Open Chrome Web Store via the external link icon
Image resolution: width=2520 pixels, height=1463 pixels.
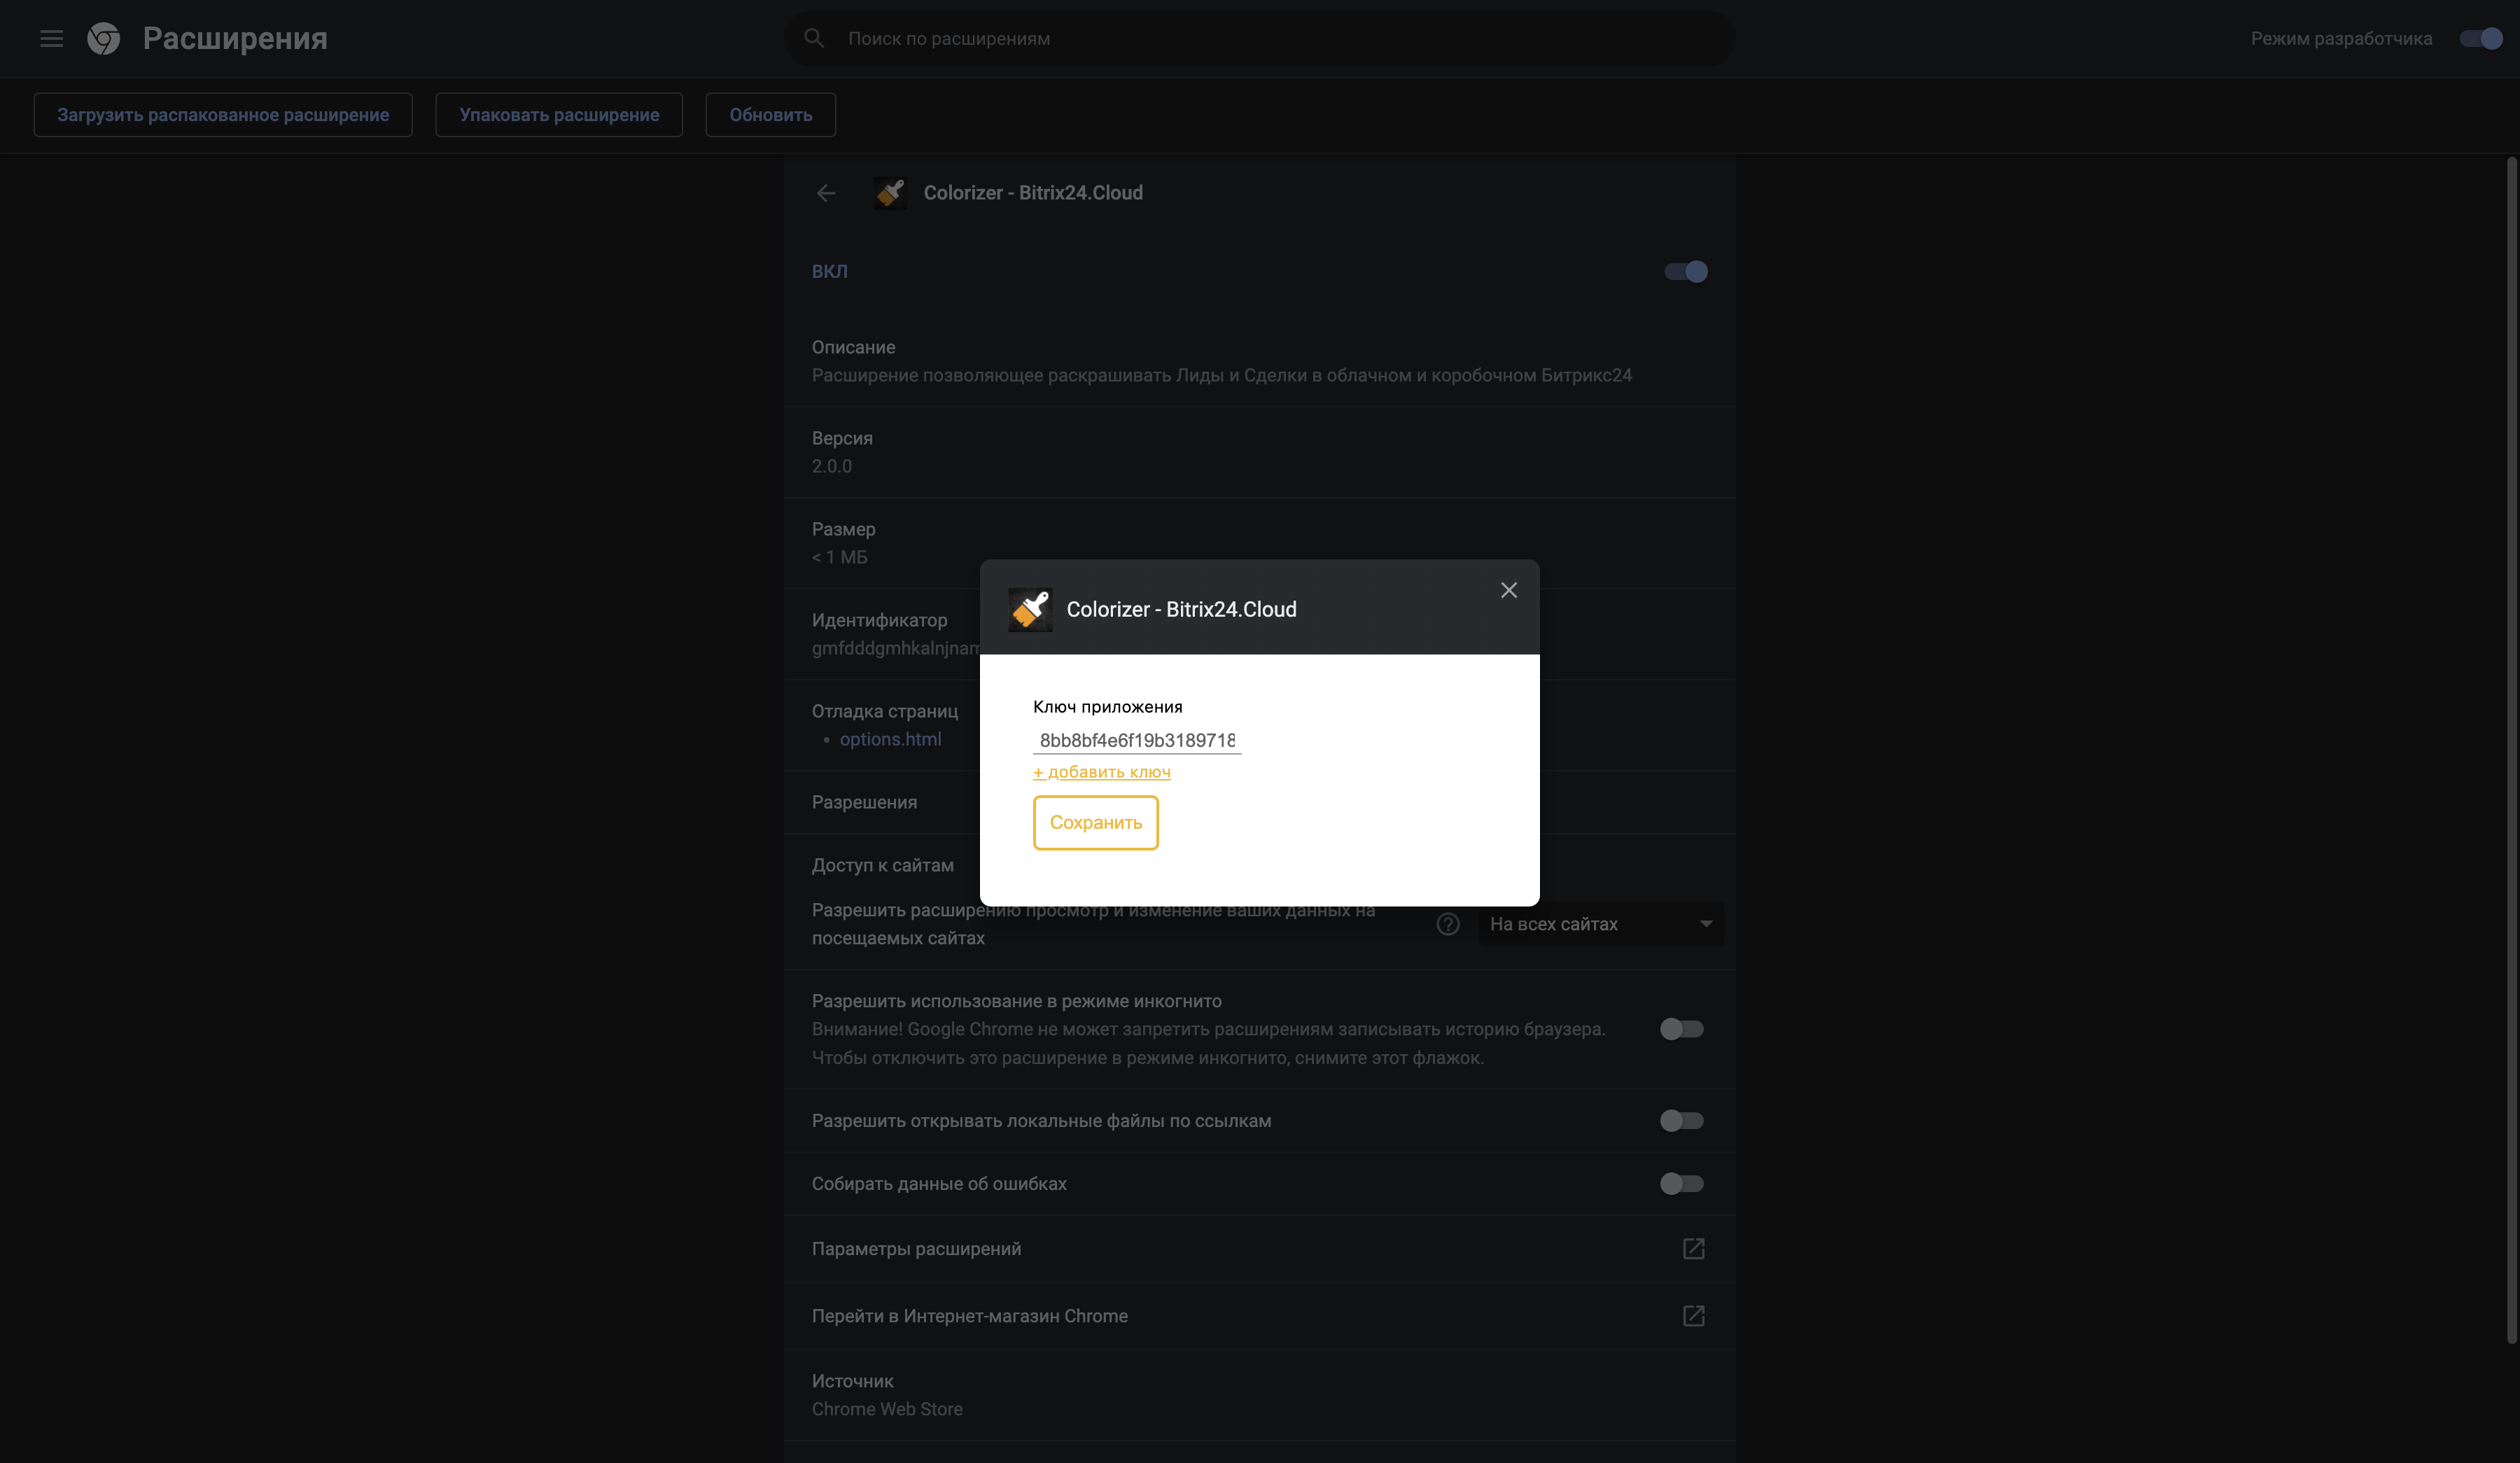(1693, 1316)
